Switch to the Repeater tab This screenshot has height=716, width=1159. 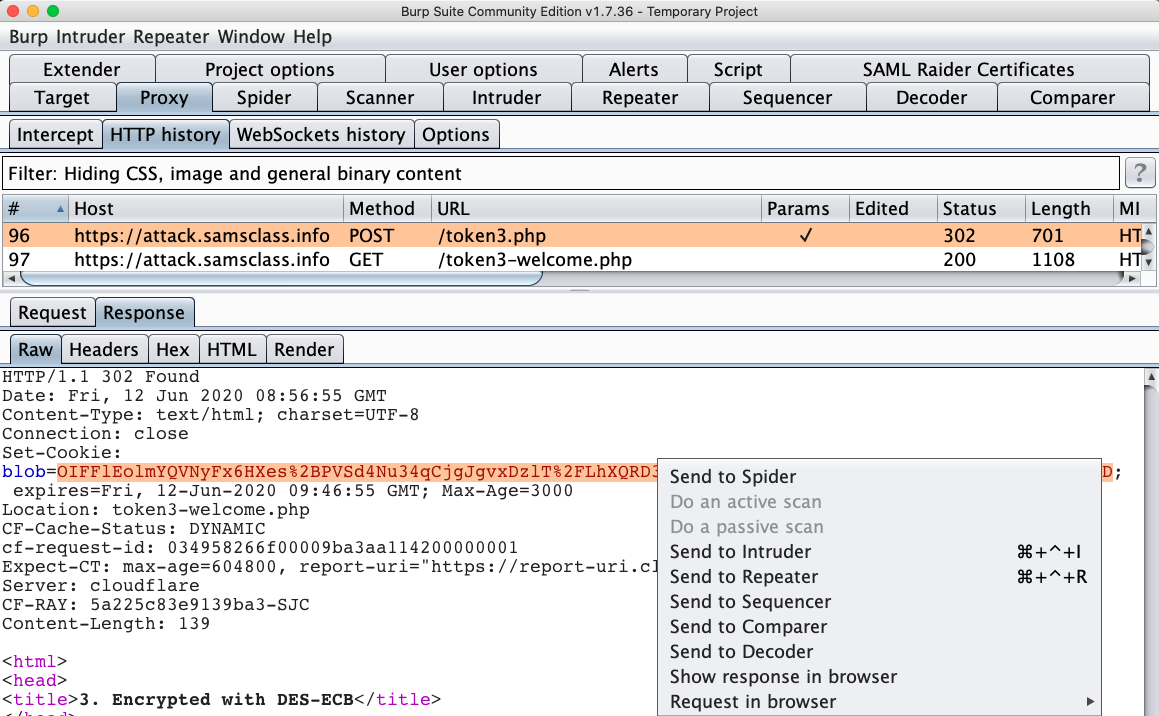click(640, 98)
